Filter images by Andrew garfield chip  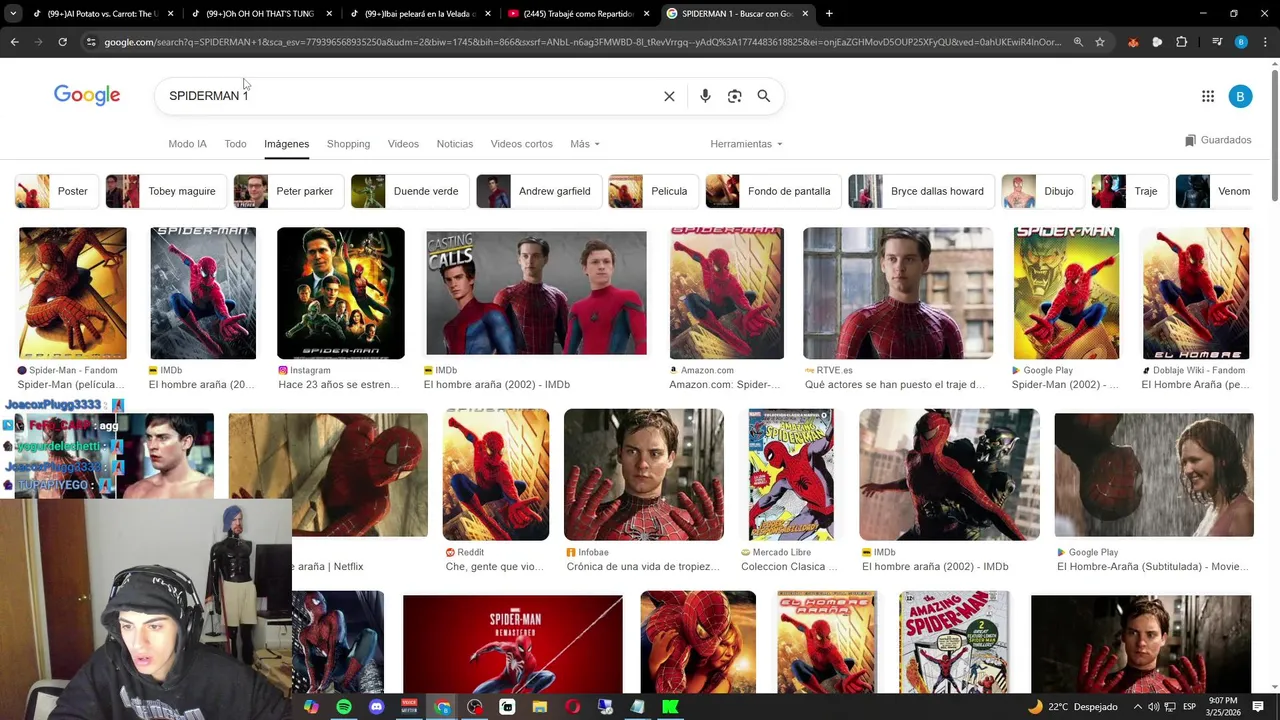(537, 191)
